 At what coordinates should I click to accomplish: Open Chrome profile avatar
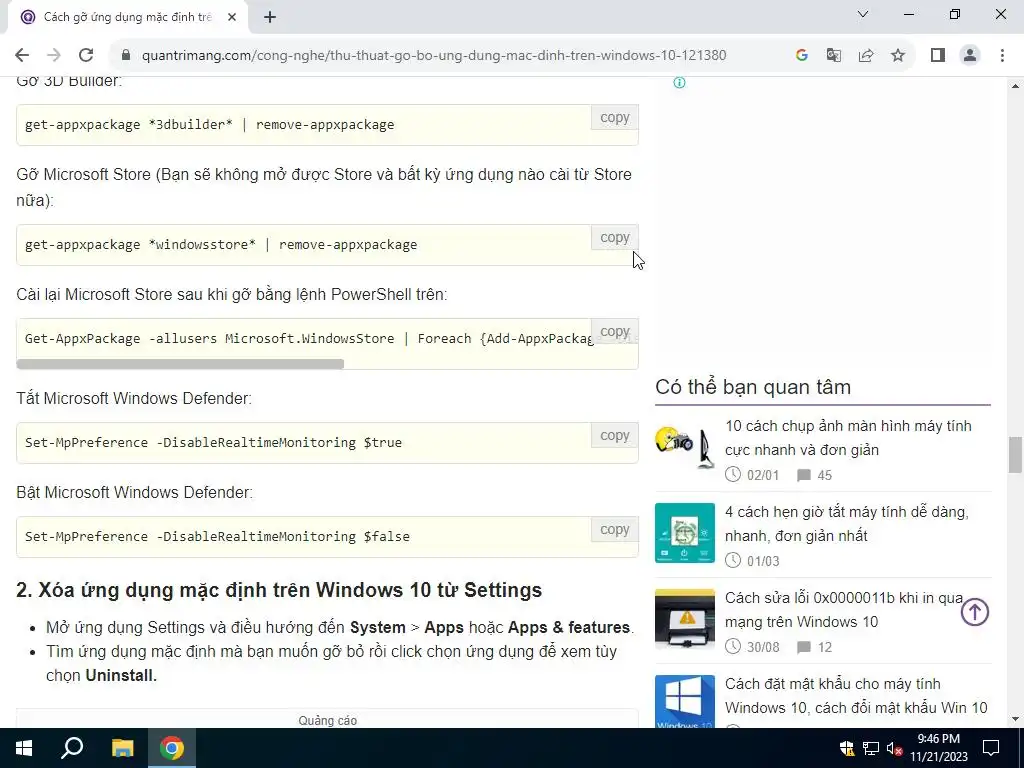coord(970,55)
